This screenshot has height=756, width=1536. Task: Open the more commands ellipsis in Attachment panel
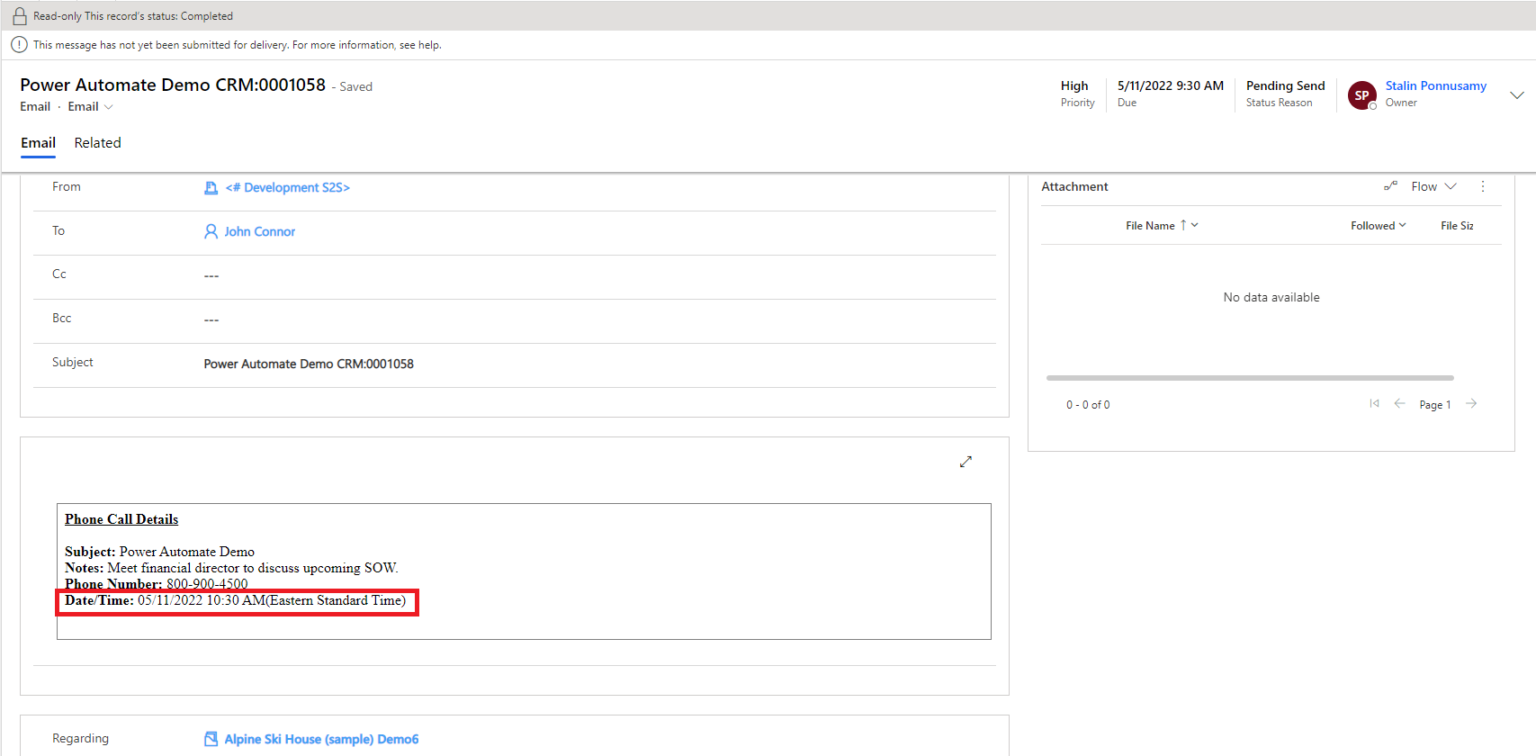pos(1483,186)
